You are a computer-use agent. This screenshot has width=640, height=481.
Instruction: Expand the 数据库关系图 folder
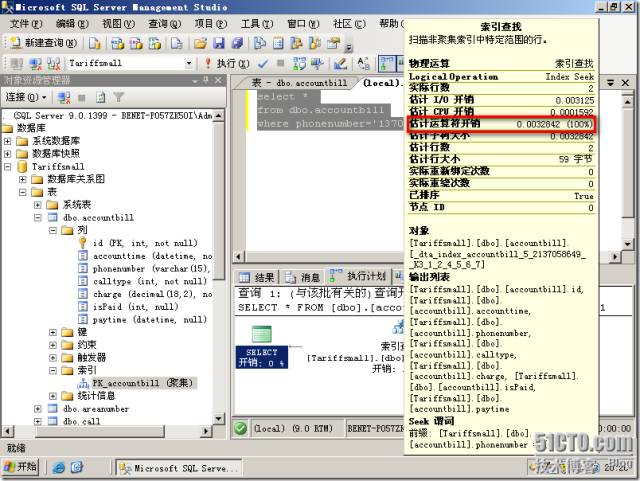pyautogui.click(x=23, y=179)
